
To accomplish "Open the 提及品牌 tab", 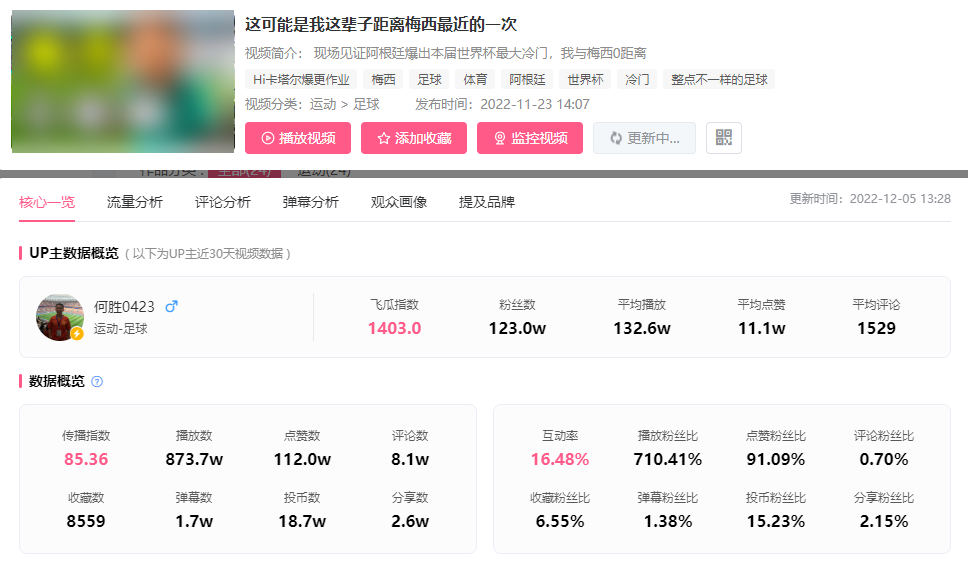I will pyautogui.click(x=486, y=202).
